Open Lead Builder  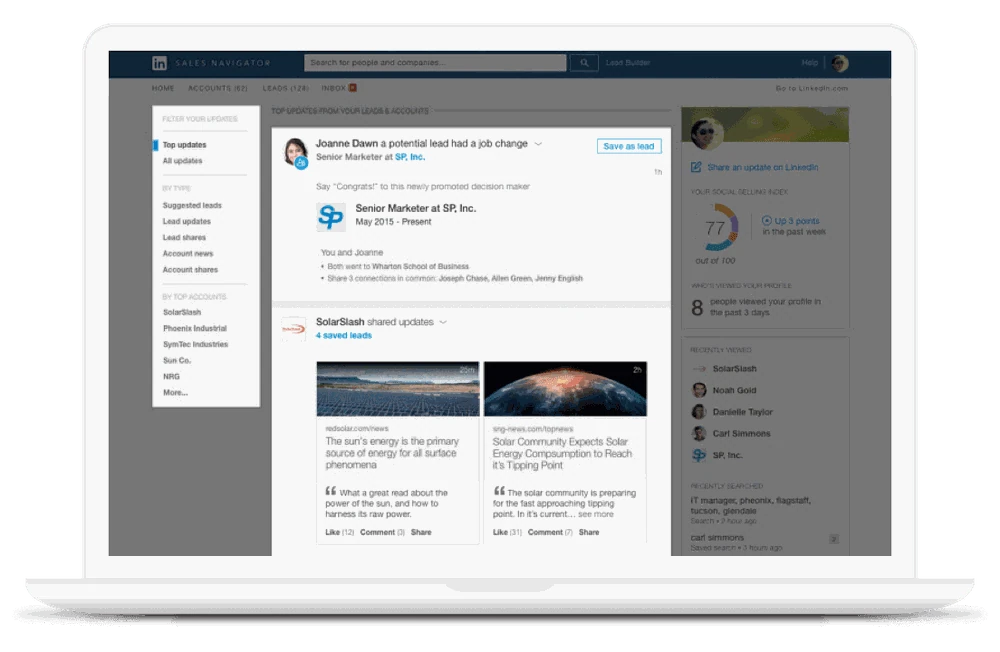point(628,63)
